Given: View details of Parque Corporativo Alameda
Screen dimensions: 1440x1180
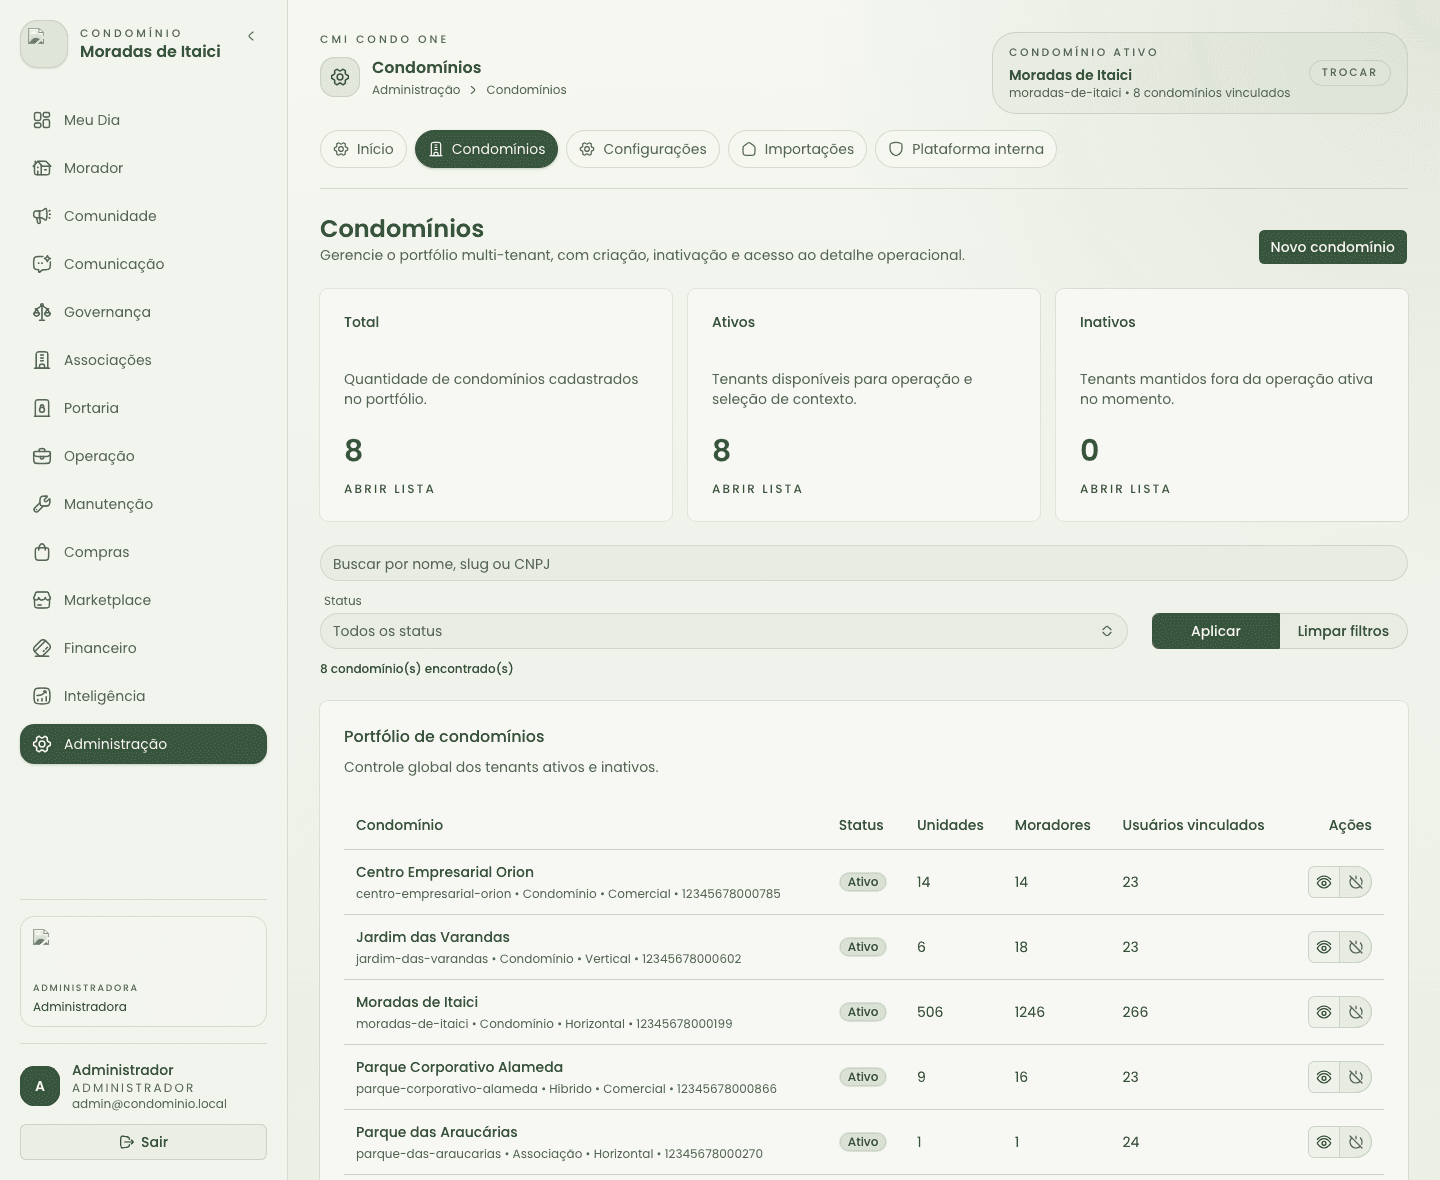Looking at the screenshot, I should point(1324,1077).
